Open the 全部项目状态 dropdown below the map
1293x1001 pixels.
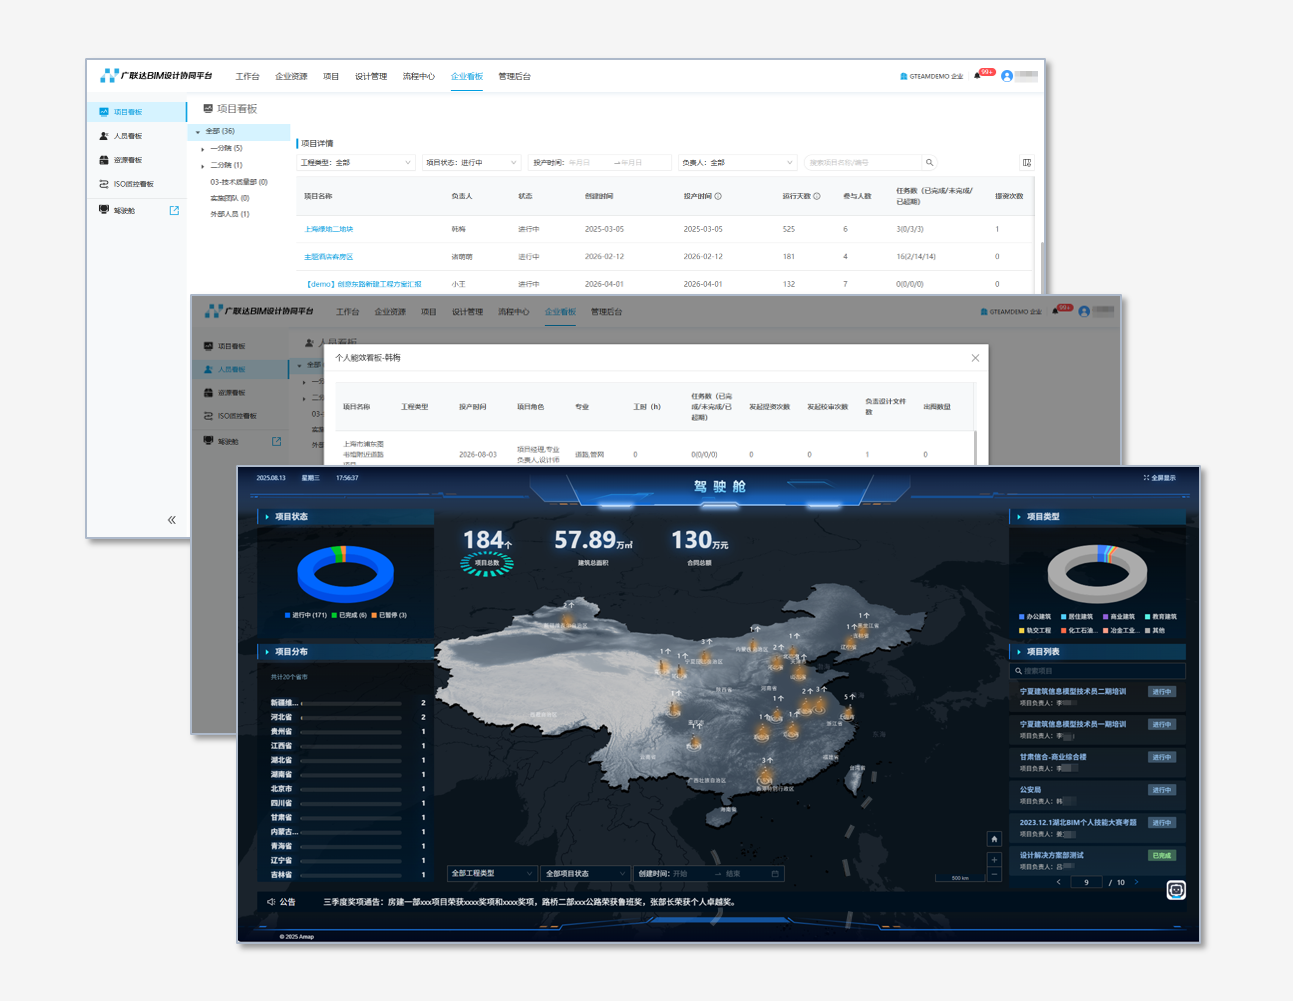click(x=585, y=874)
